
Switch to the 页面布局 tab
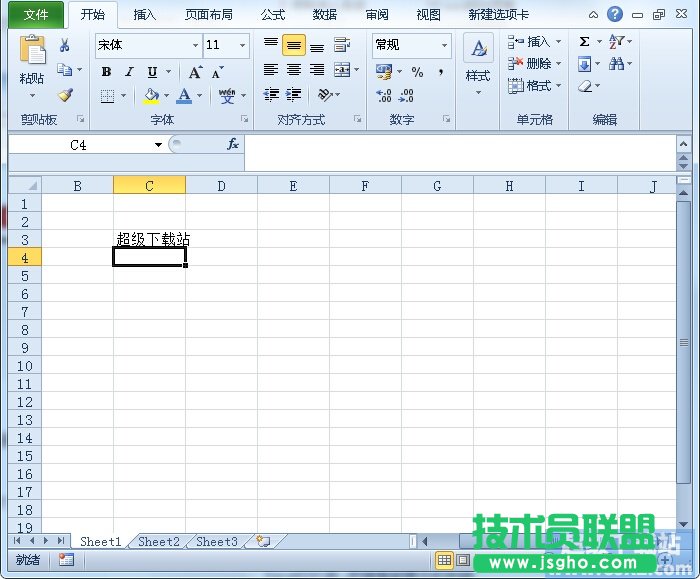[x=209, y=15]
